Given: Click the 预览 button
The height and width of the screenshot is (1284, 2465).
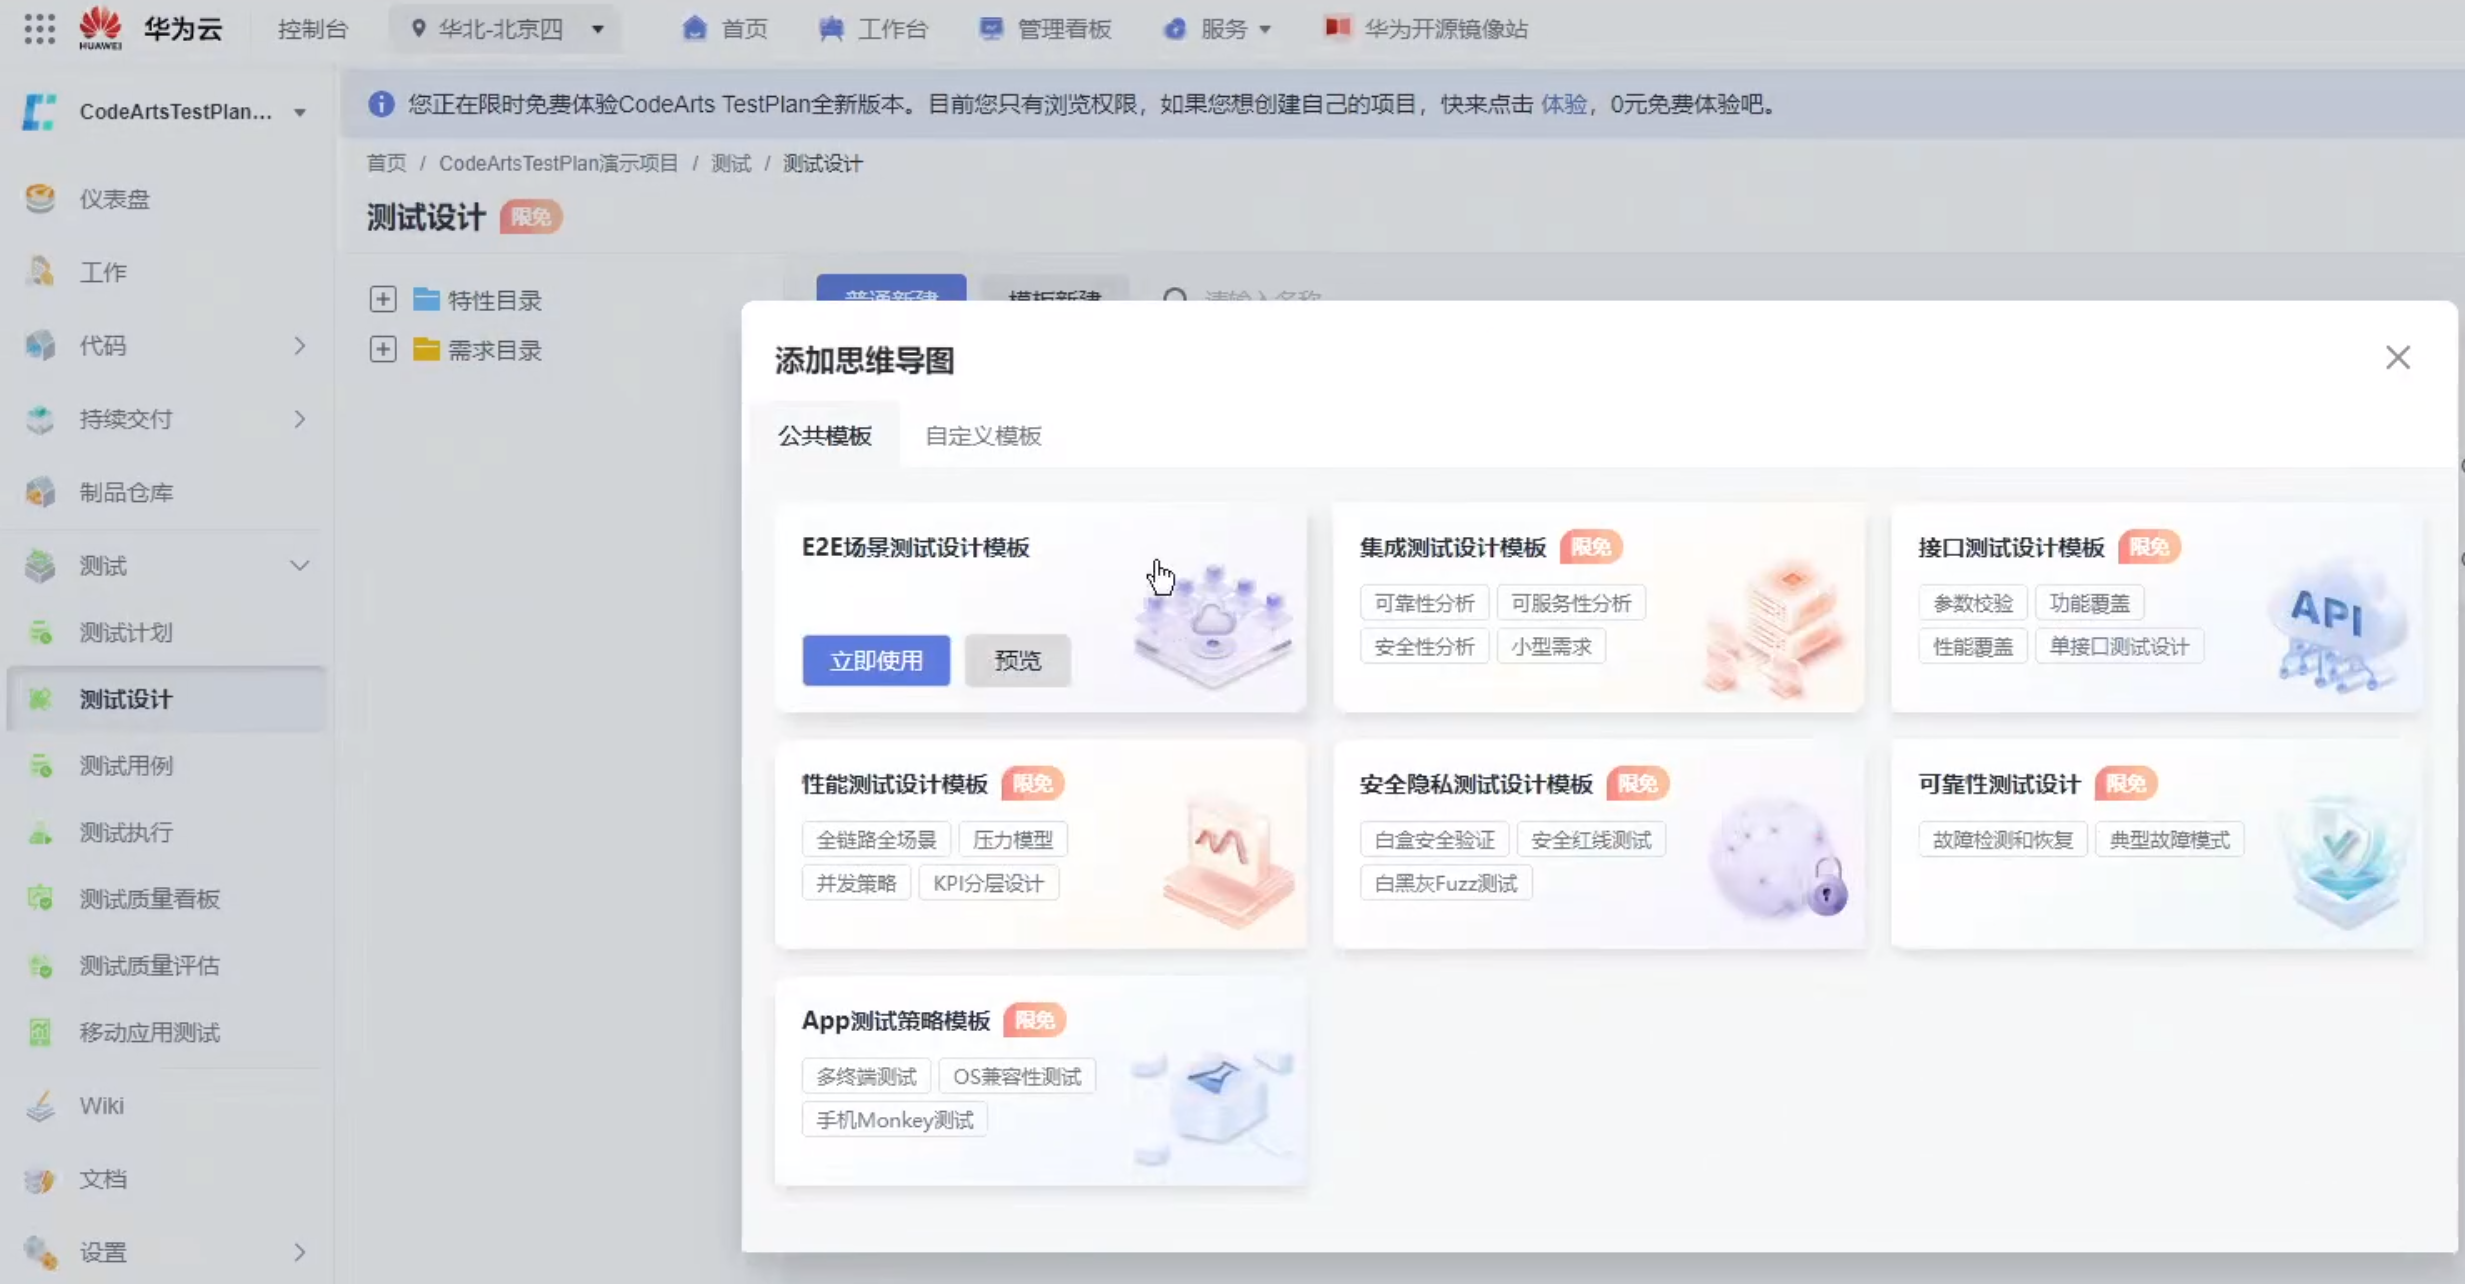Looking at the screenshot, I should click(x=1017, y=660).
